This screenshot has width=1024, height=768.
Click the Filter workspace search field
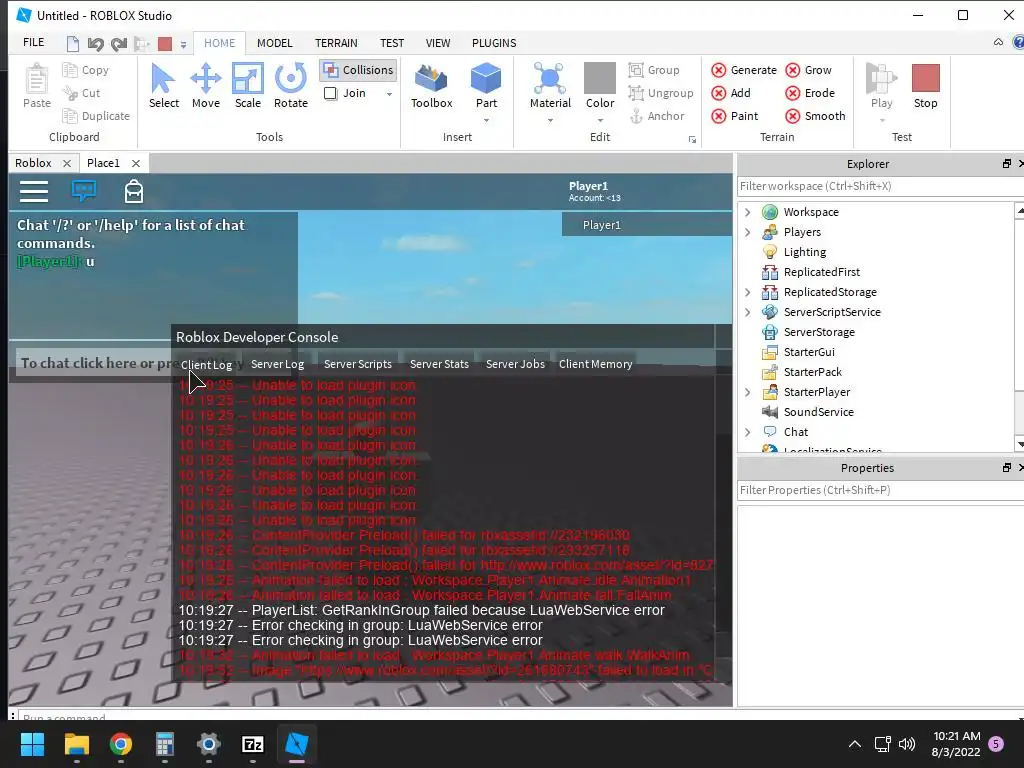880,186
